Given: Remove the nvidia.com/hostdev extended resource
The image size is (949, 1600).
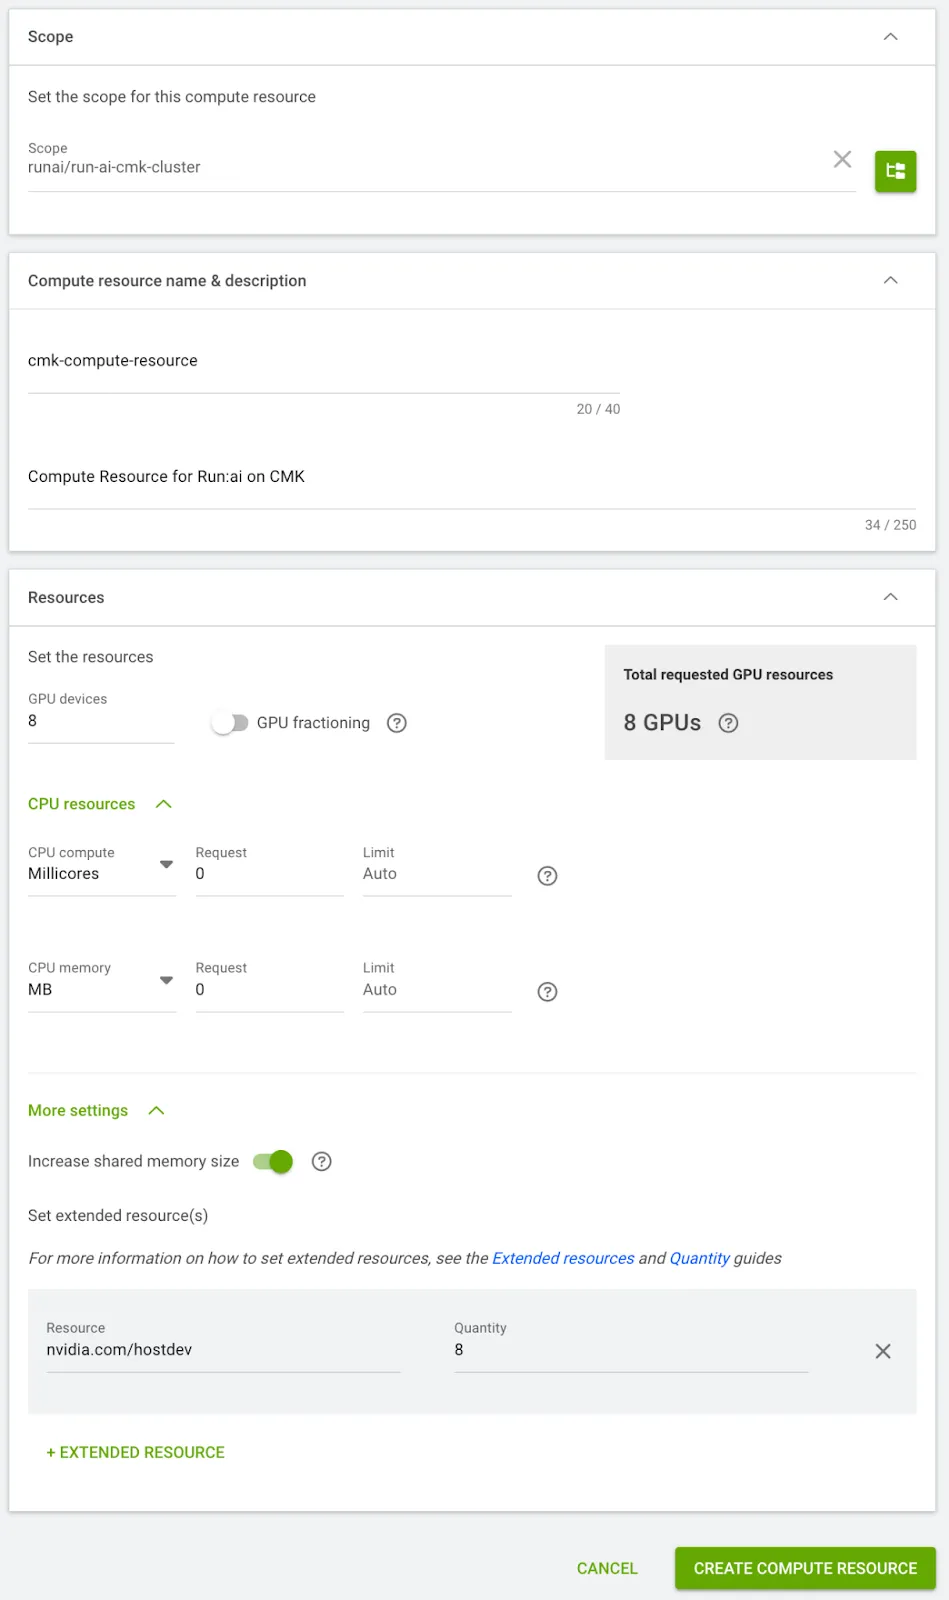Looking at the screenshot, I should (x=883, y=1351).
